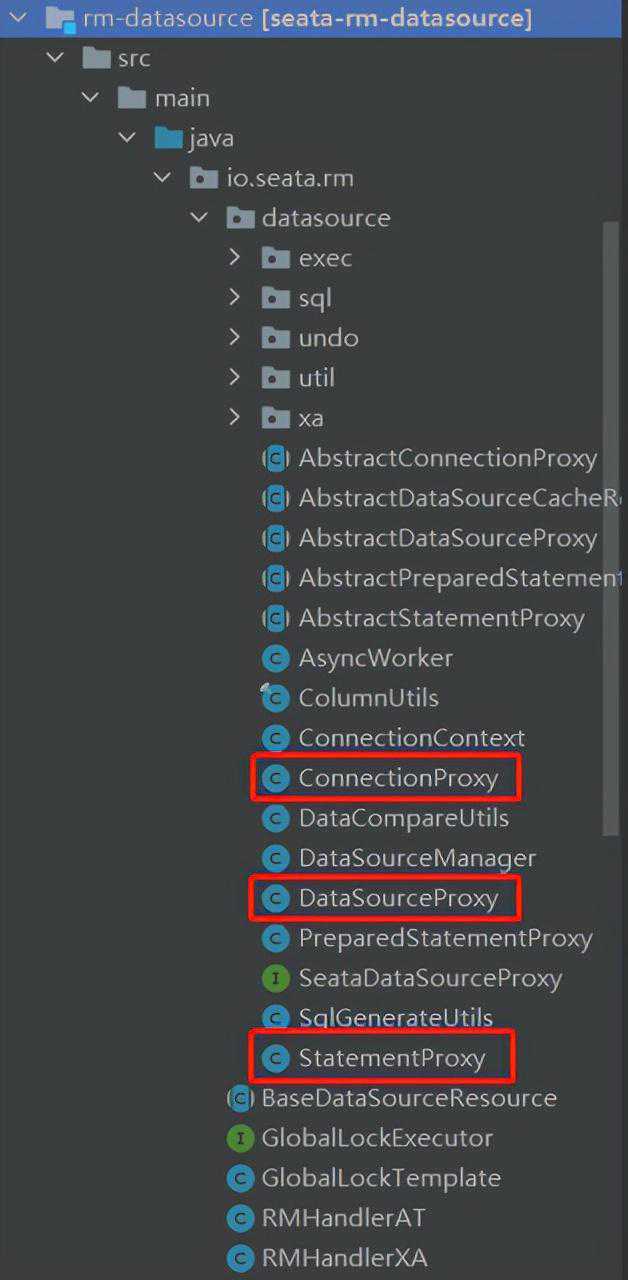
Task: Select PreparedStatementProxy in the tree
Action: pos(445,938)
